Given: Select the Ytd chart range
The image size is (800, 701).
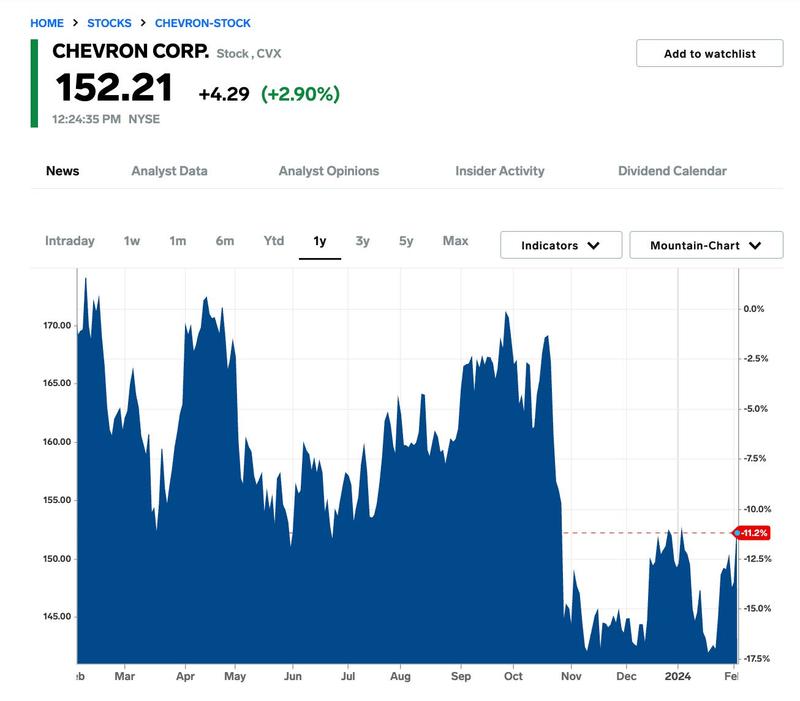Looking at the screenshot, I should 274,241.
